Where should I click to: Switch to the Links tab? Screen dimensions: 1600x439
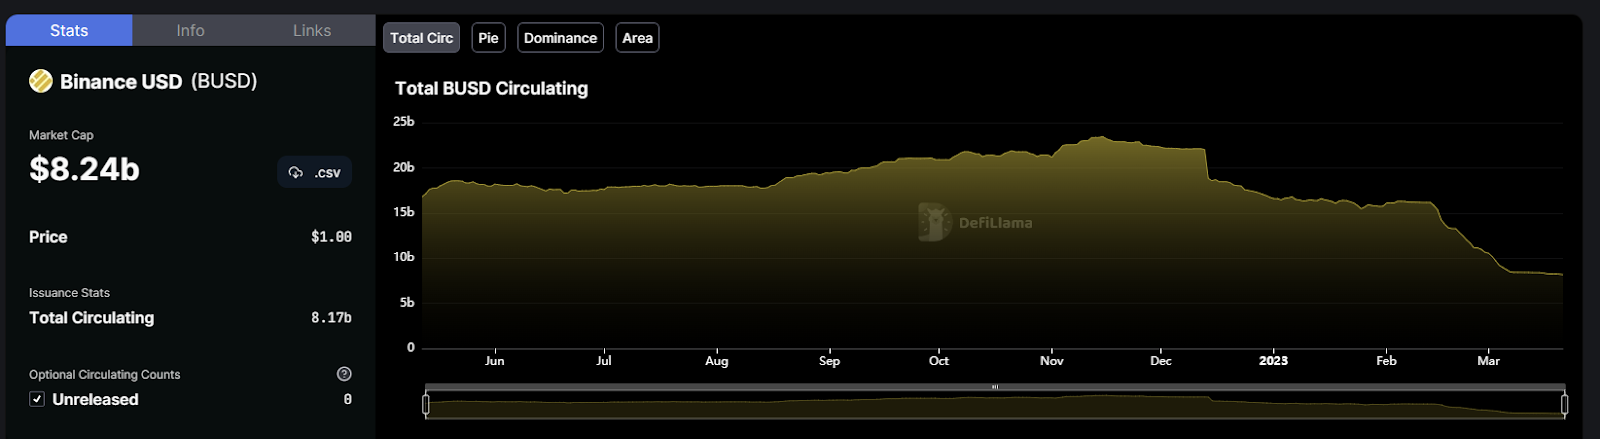coord(312,31)
